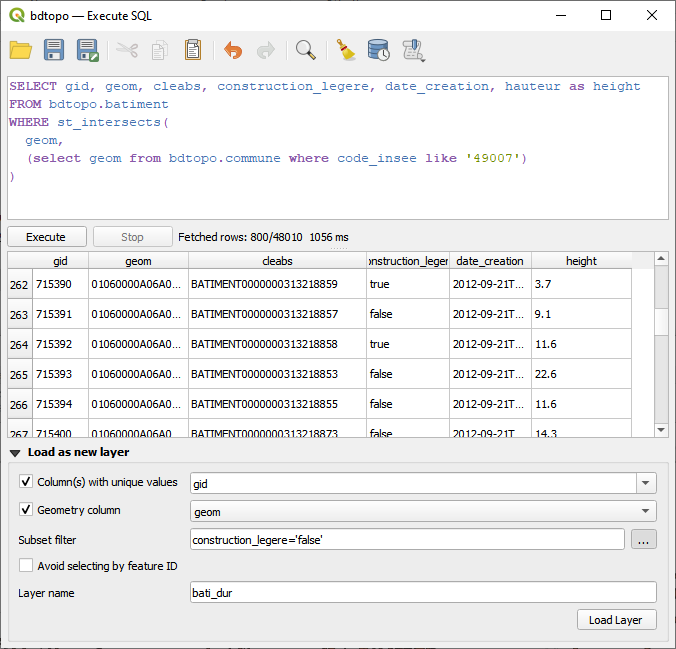
Task: Open Find and Replace magnifier
Action: point(306,50)
